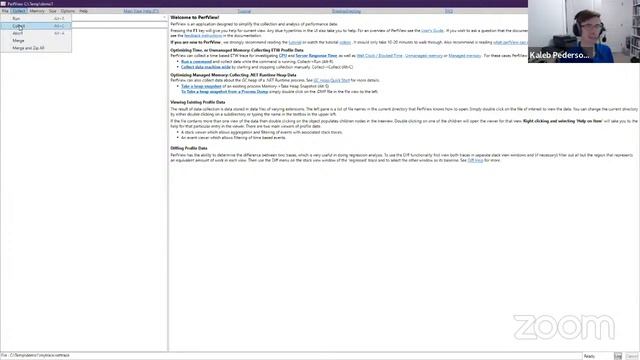The width and height of the screenshot is (640, 360).
Task: Open the File menu
Action: 5,11
